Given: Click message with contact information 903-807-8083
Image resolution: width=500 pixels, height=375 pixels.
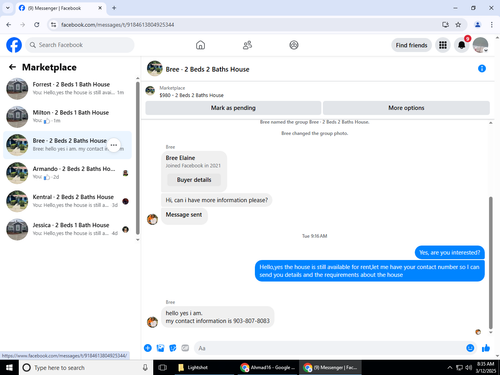Looking at the screenshot, I should tap(218, 317).
